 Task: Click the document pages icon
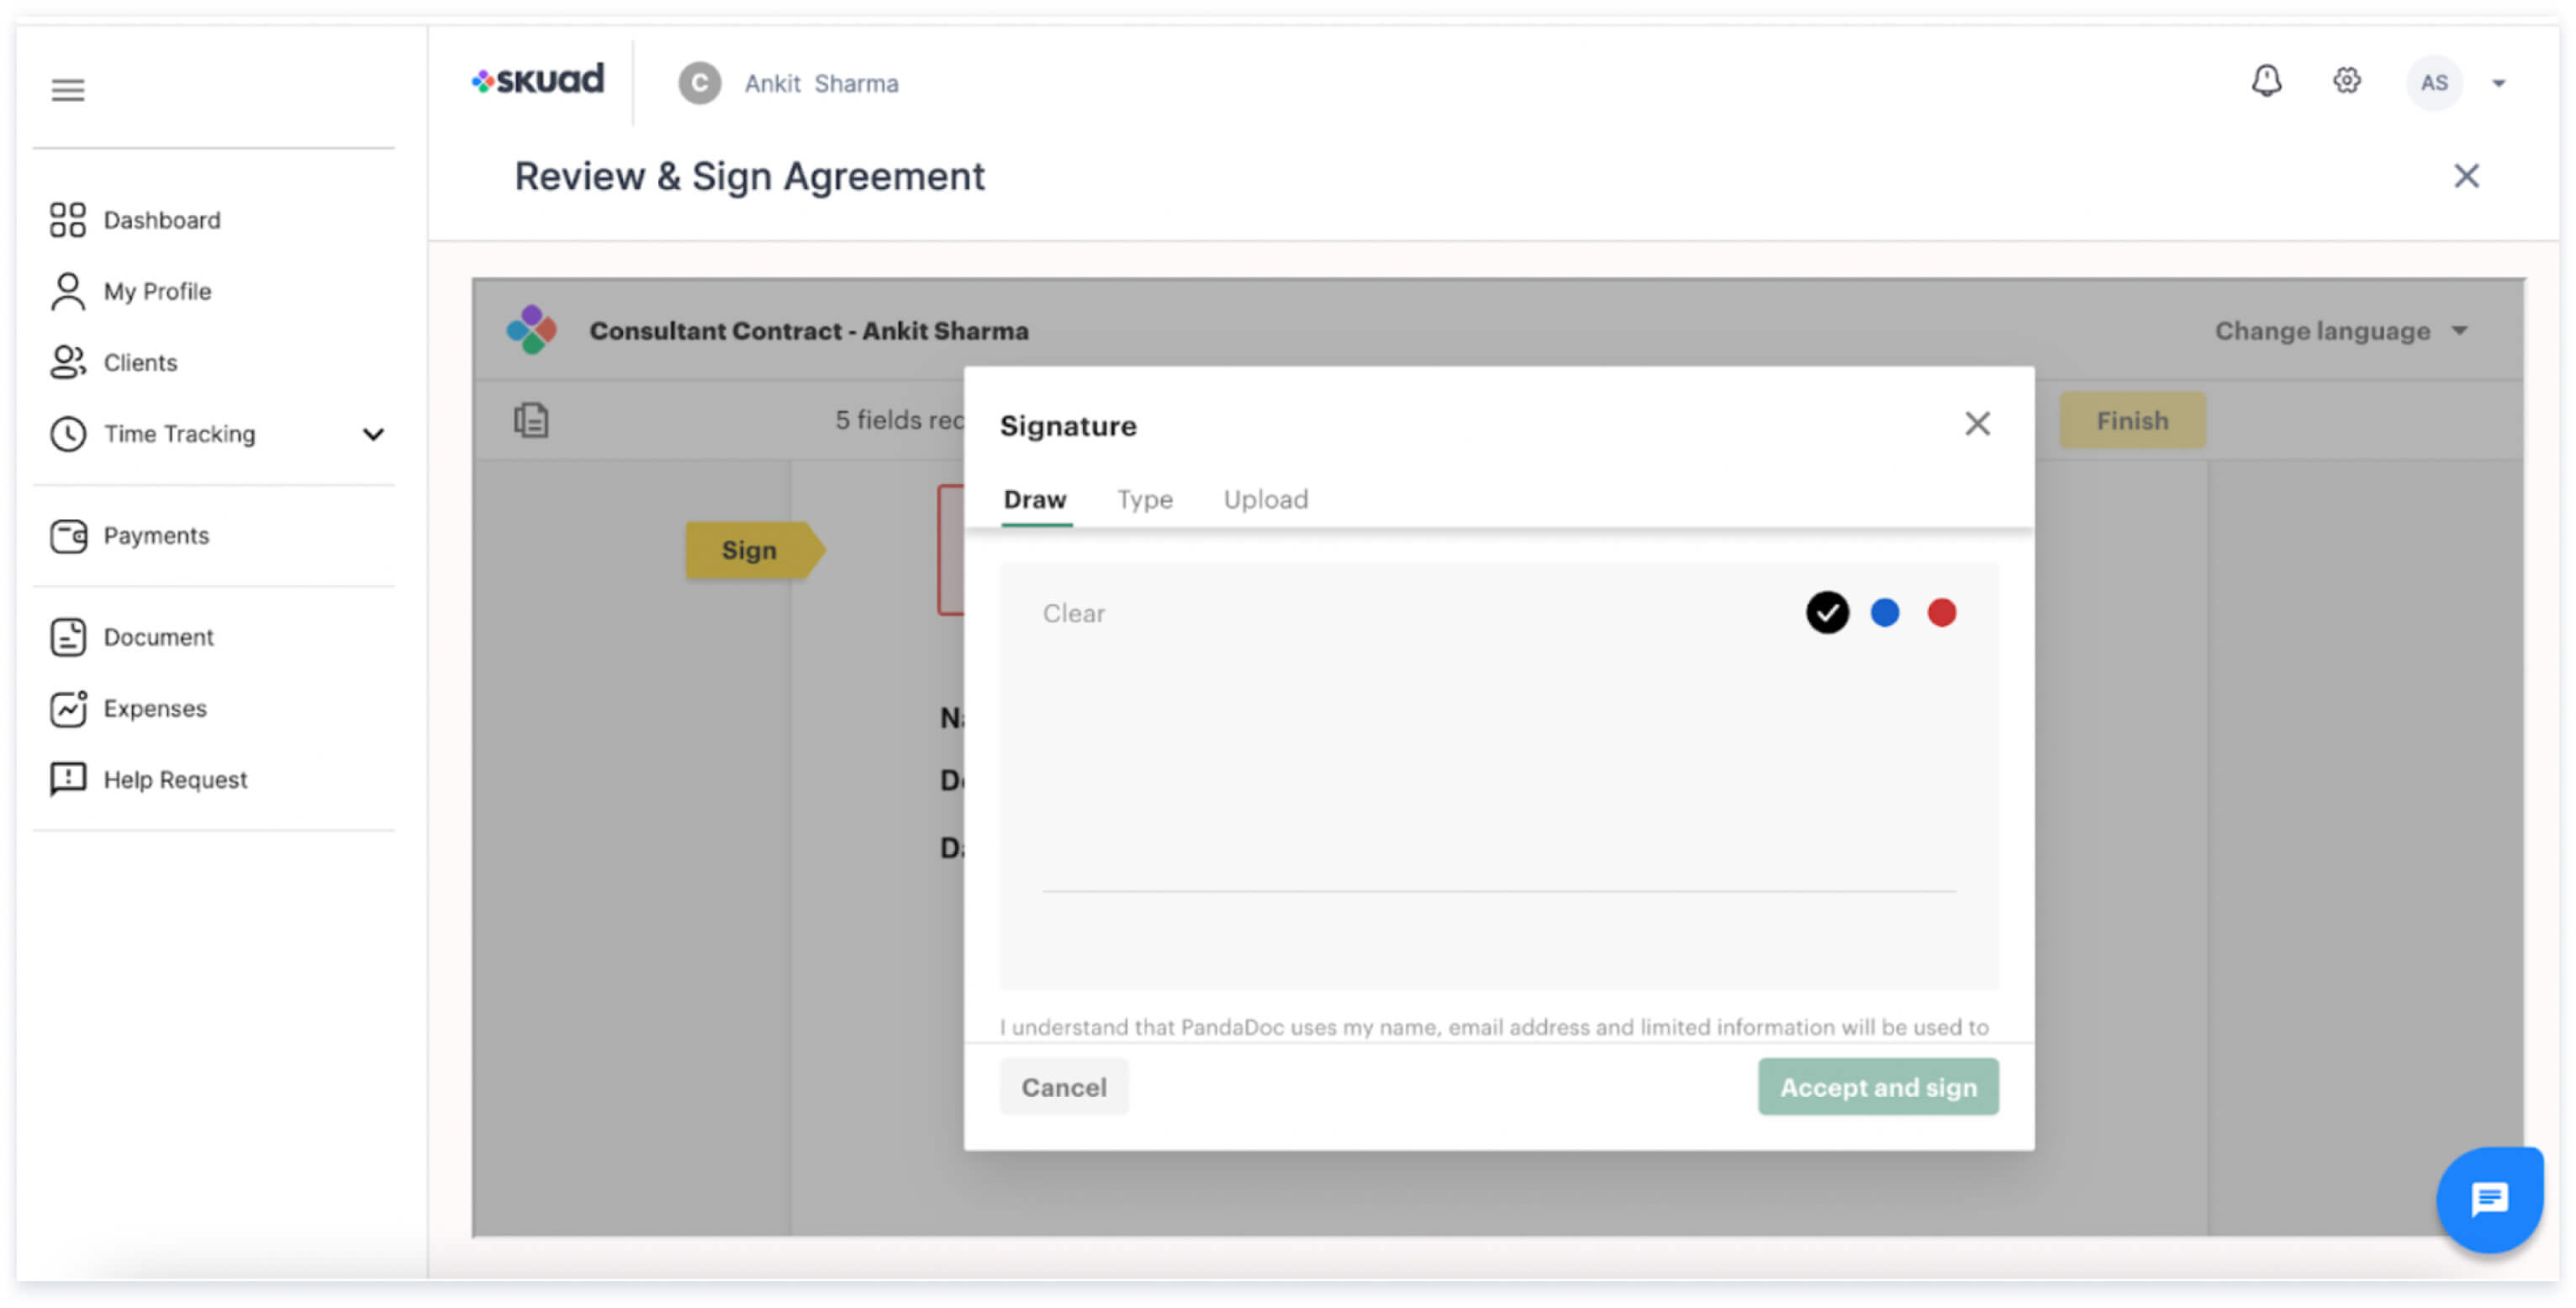click(x=531, y=420)
